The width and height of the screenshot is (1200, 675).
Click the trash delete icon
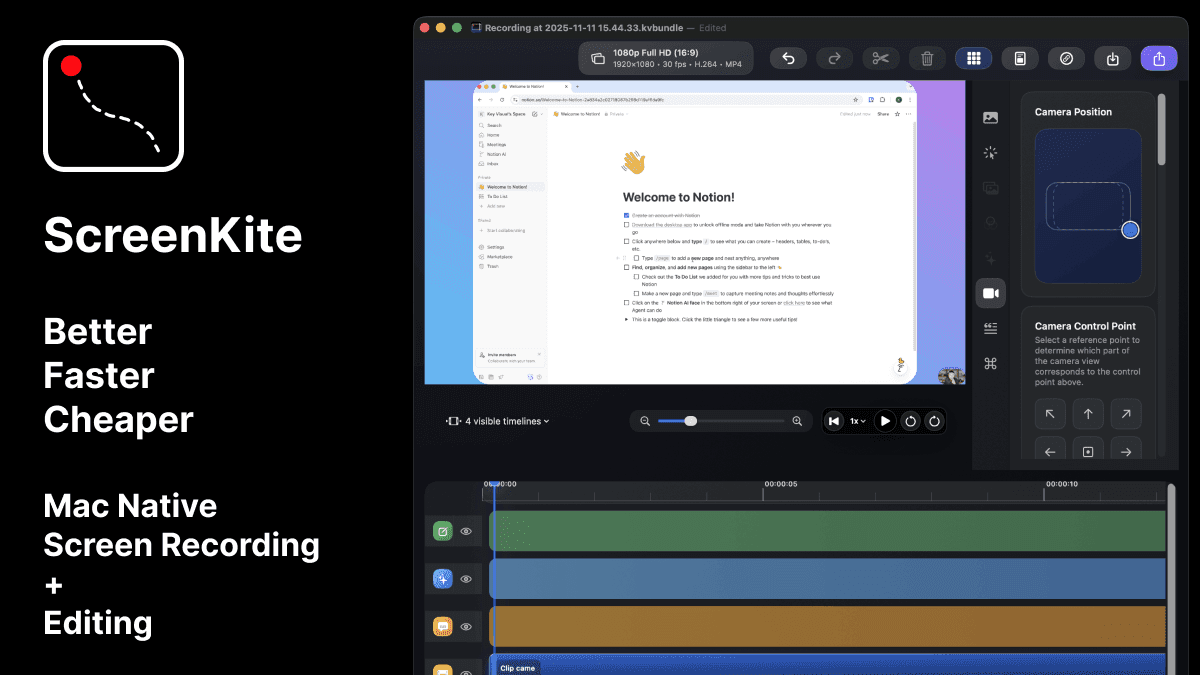click(927, 58)
